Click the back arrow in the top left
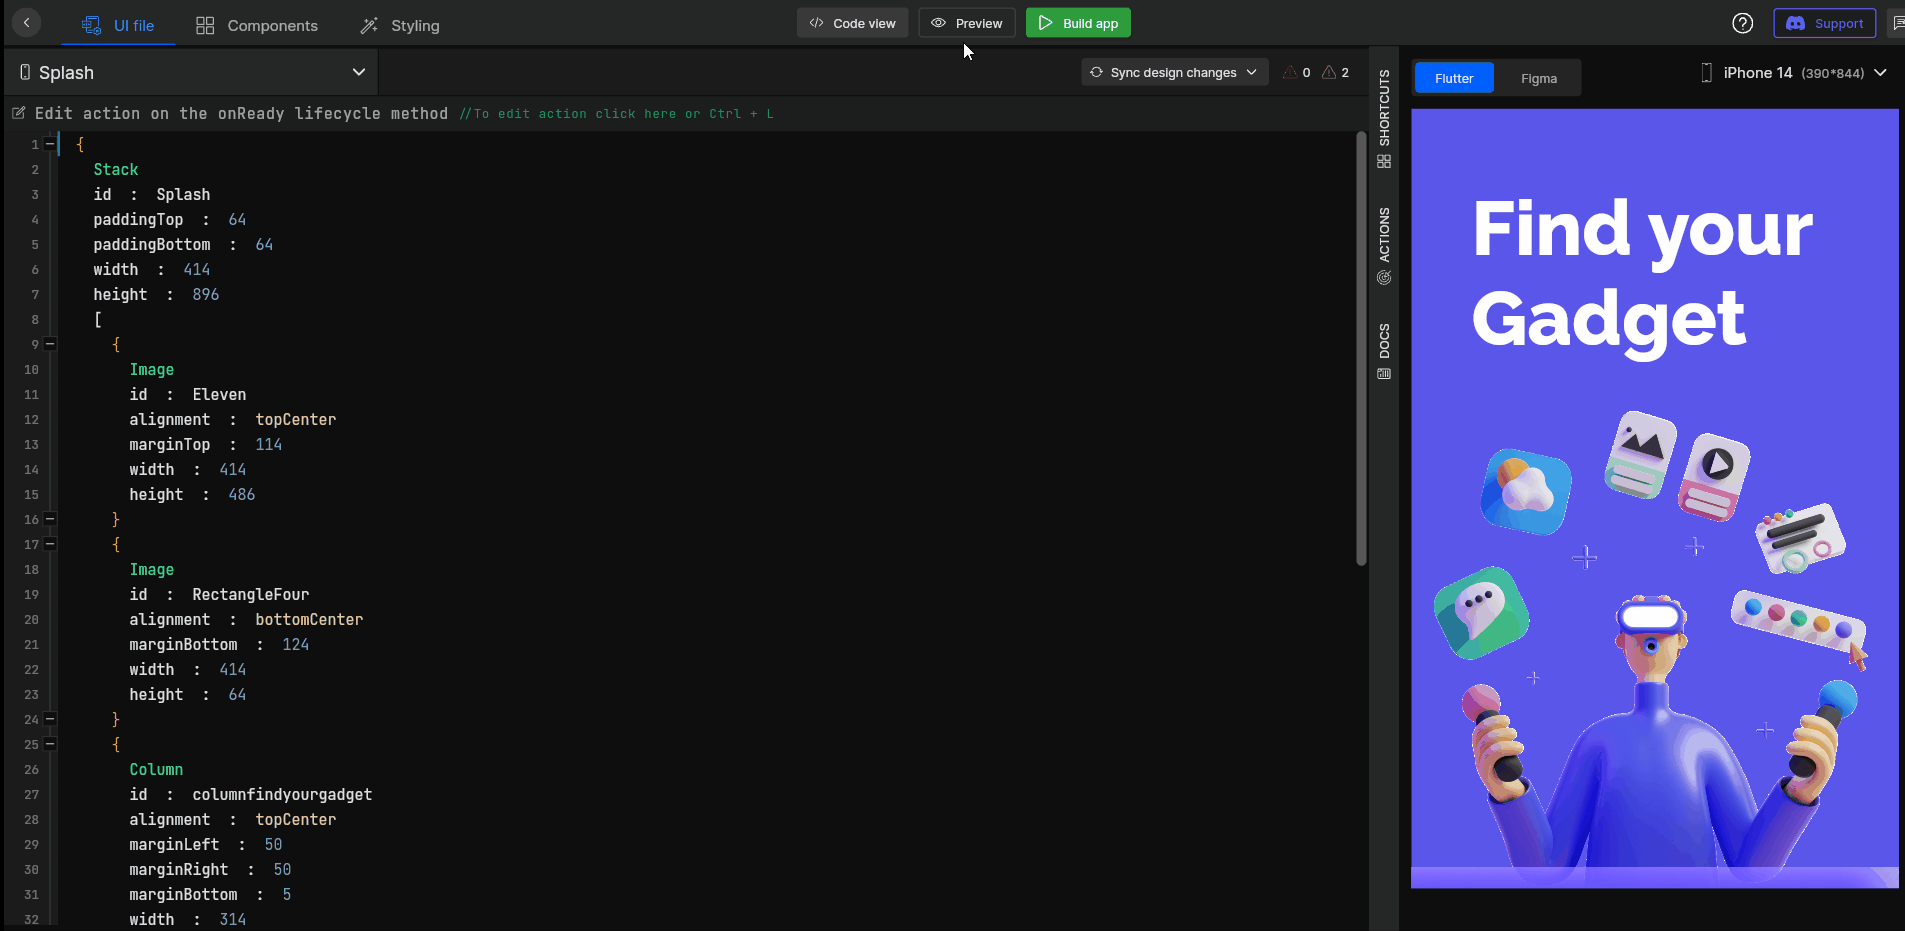Image resolution: width=1905 pixels, height=931 pixels. (25, 22)
